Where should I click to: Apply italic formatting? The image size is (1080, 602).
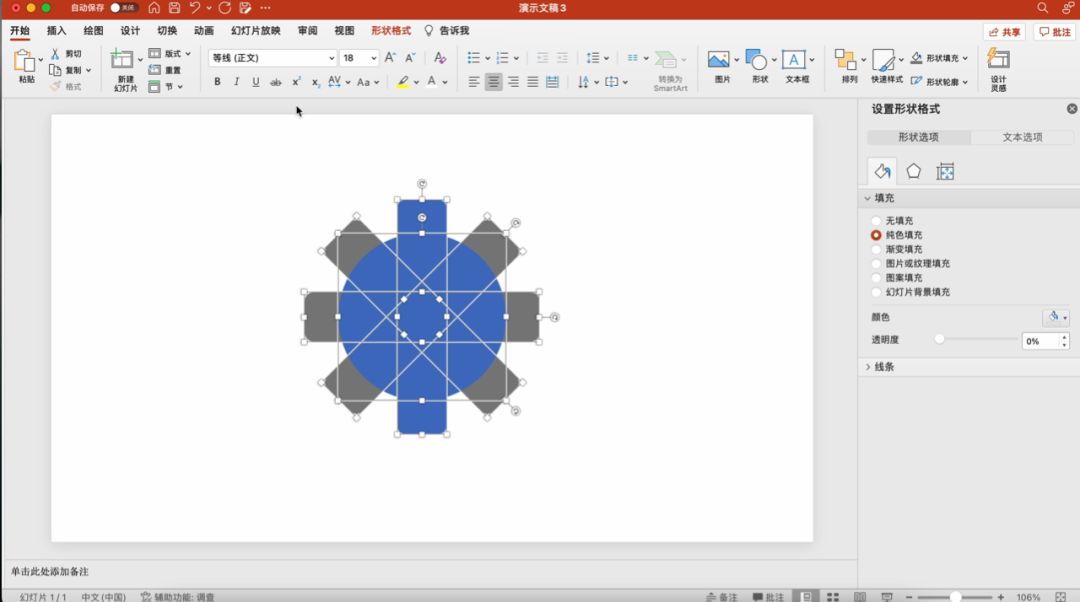click(x=236, y=81)
